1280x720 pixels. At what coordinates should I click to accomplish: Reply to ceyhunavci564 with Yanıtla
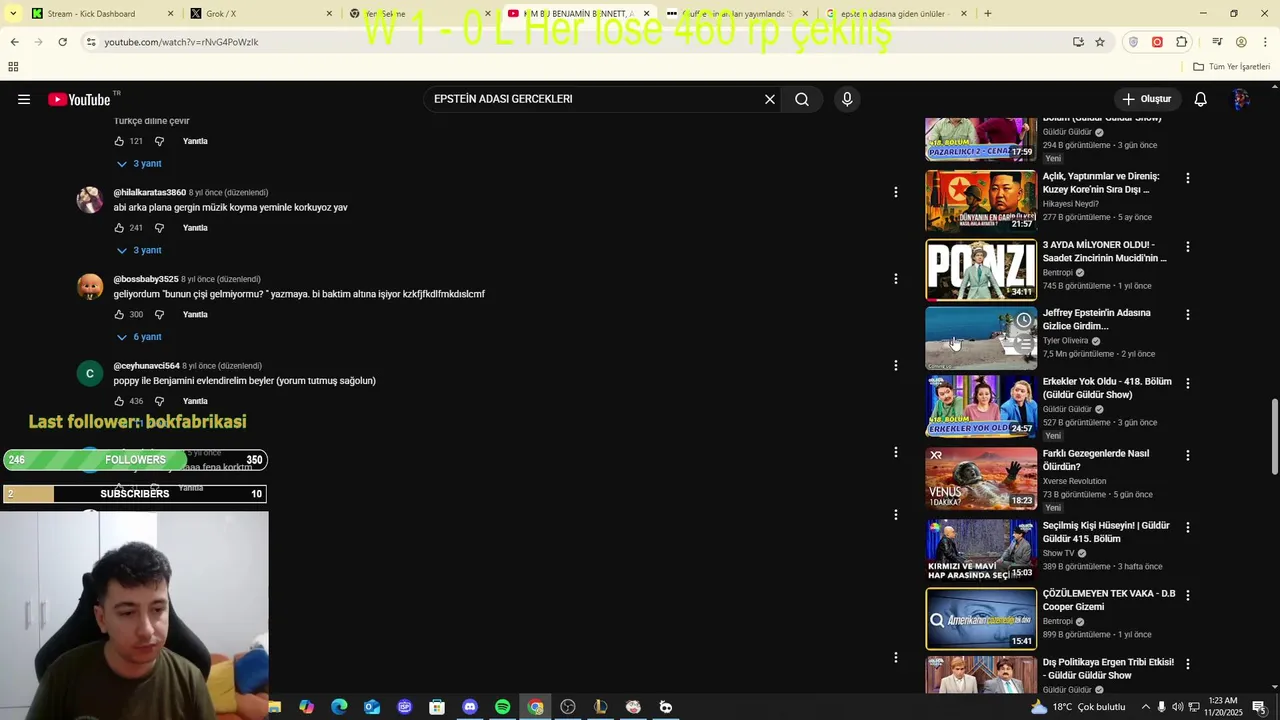[x=195, y=401]
